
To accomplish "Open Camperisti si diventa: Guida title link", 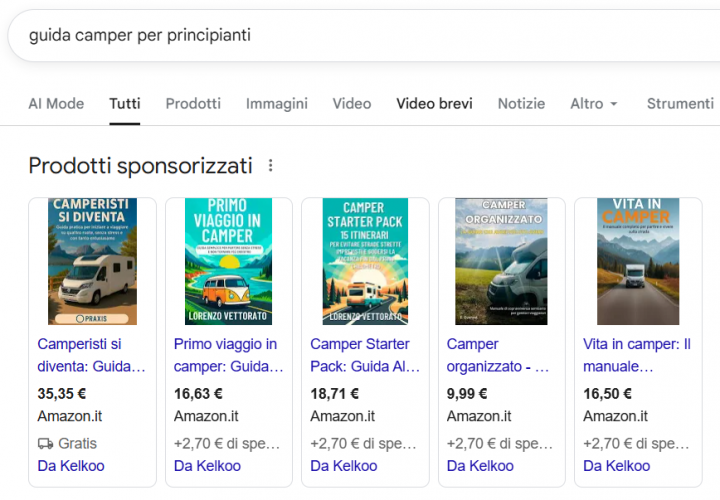I will (x=92, y=355).
